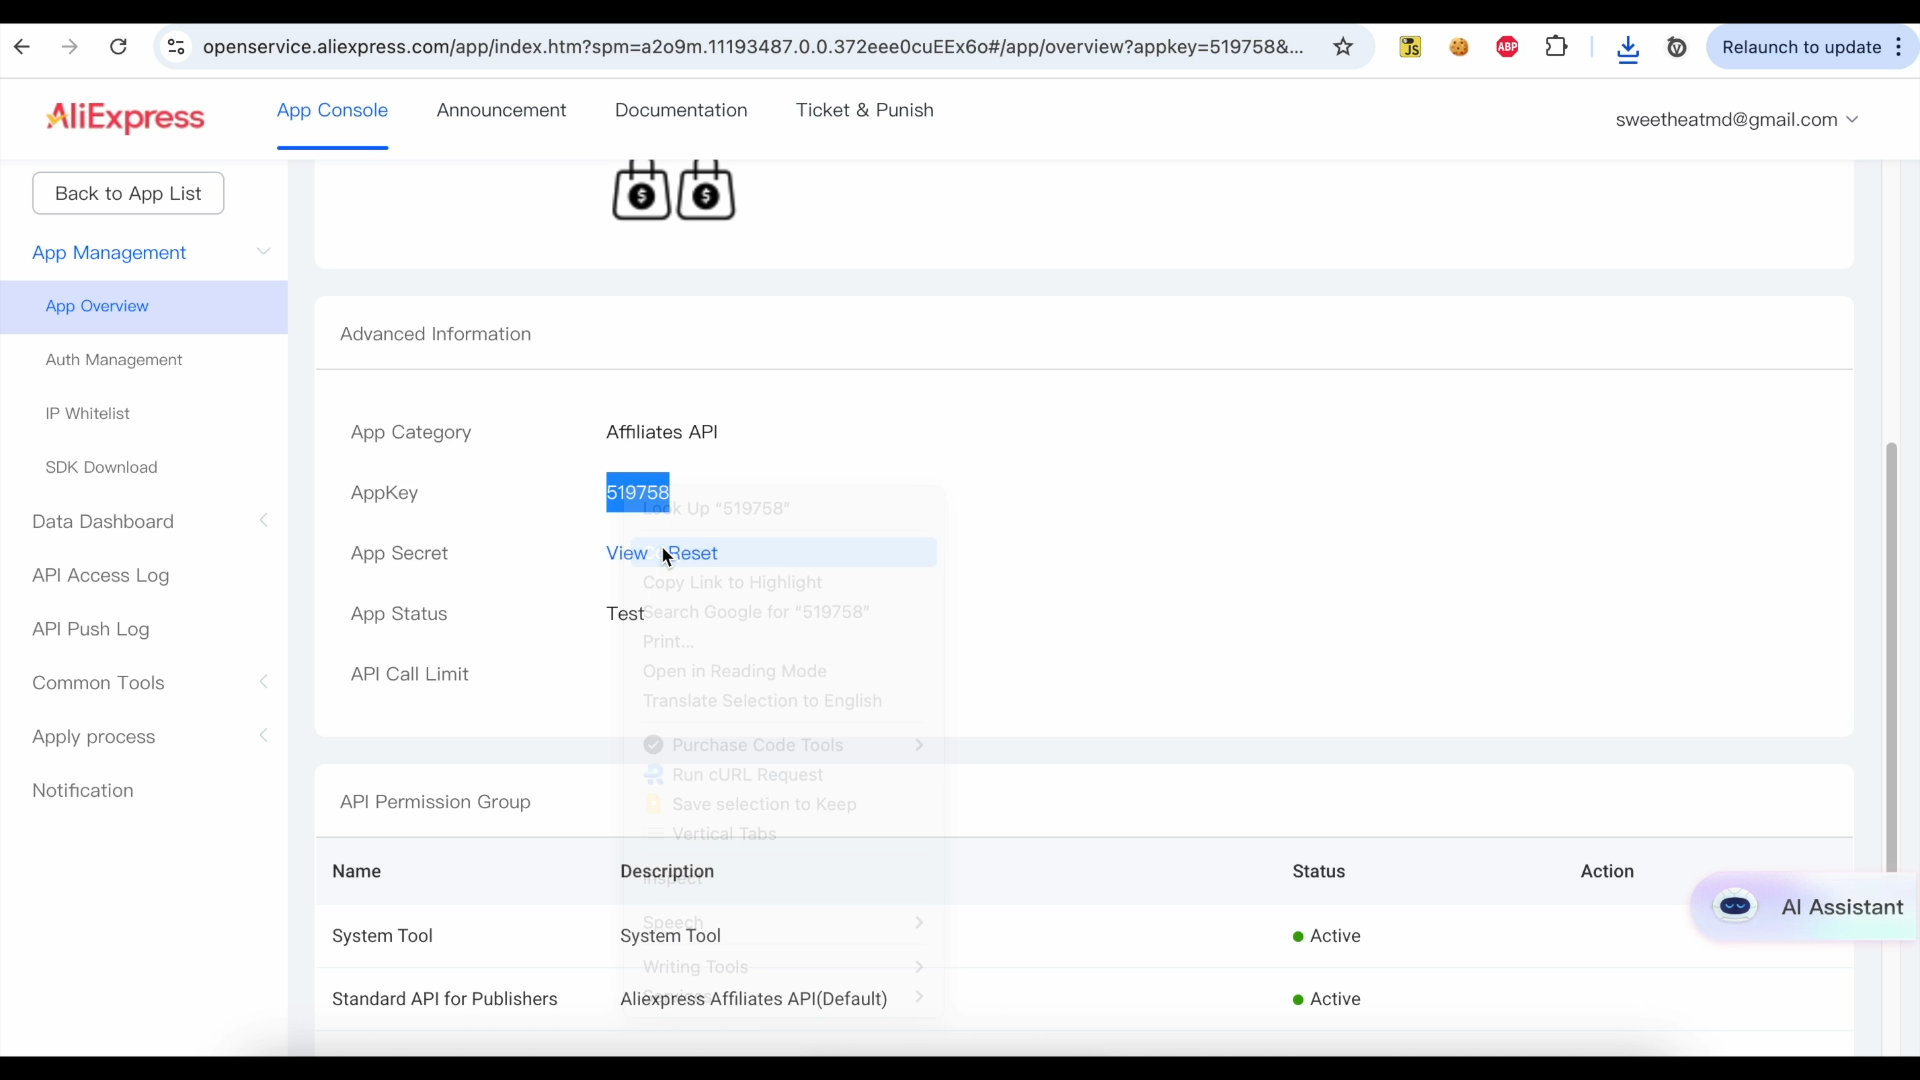The height and width of the screenshot is (1080, 1920).
Task: Click the highlighted AppKey value 519758
Action: pos(638,493)
